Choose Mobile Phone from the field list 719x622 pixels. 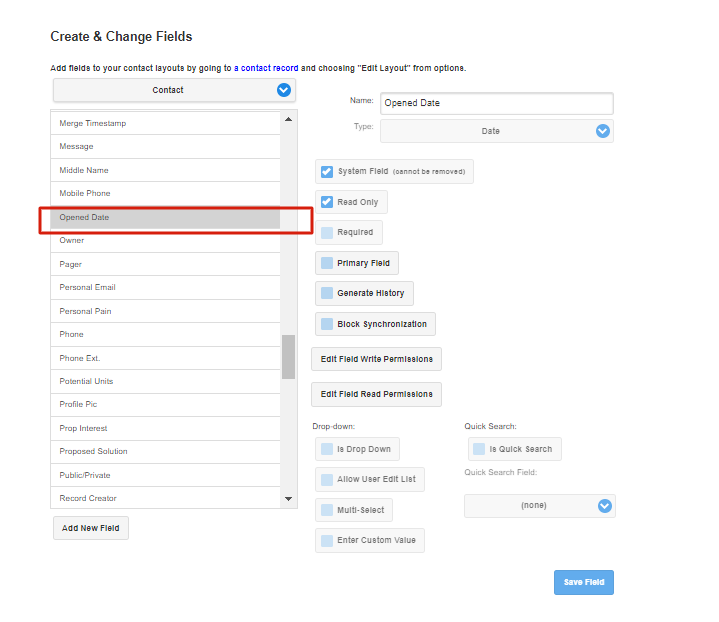(x=165, y=193)
